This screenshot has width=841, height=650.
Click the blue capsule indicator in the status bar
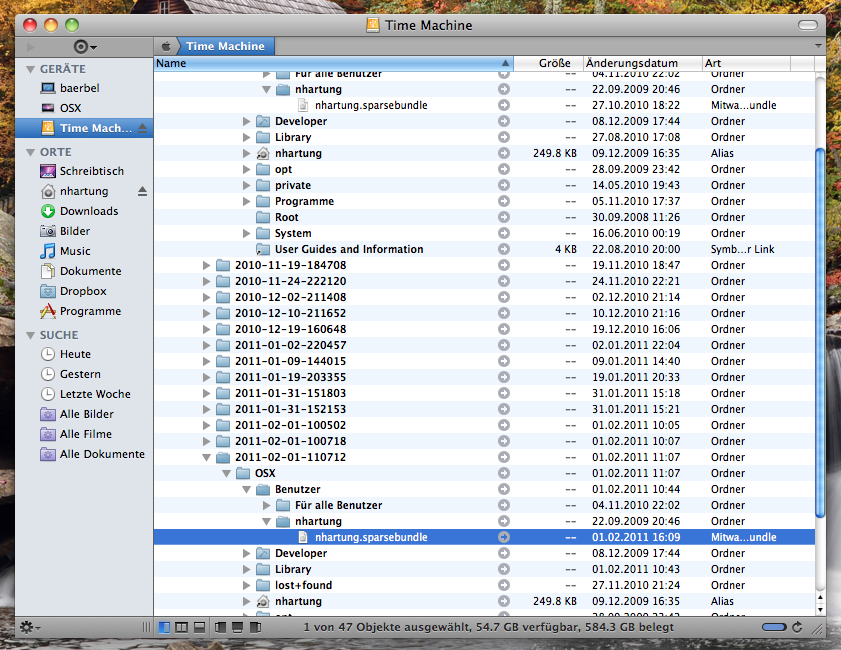click(x=774, y=627)
